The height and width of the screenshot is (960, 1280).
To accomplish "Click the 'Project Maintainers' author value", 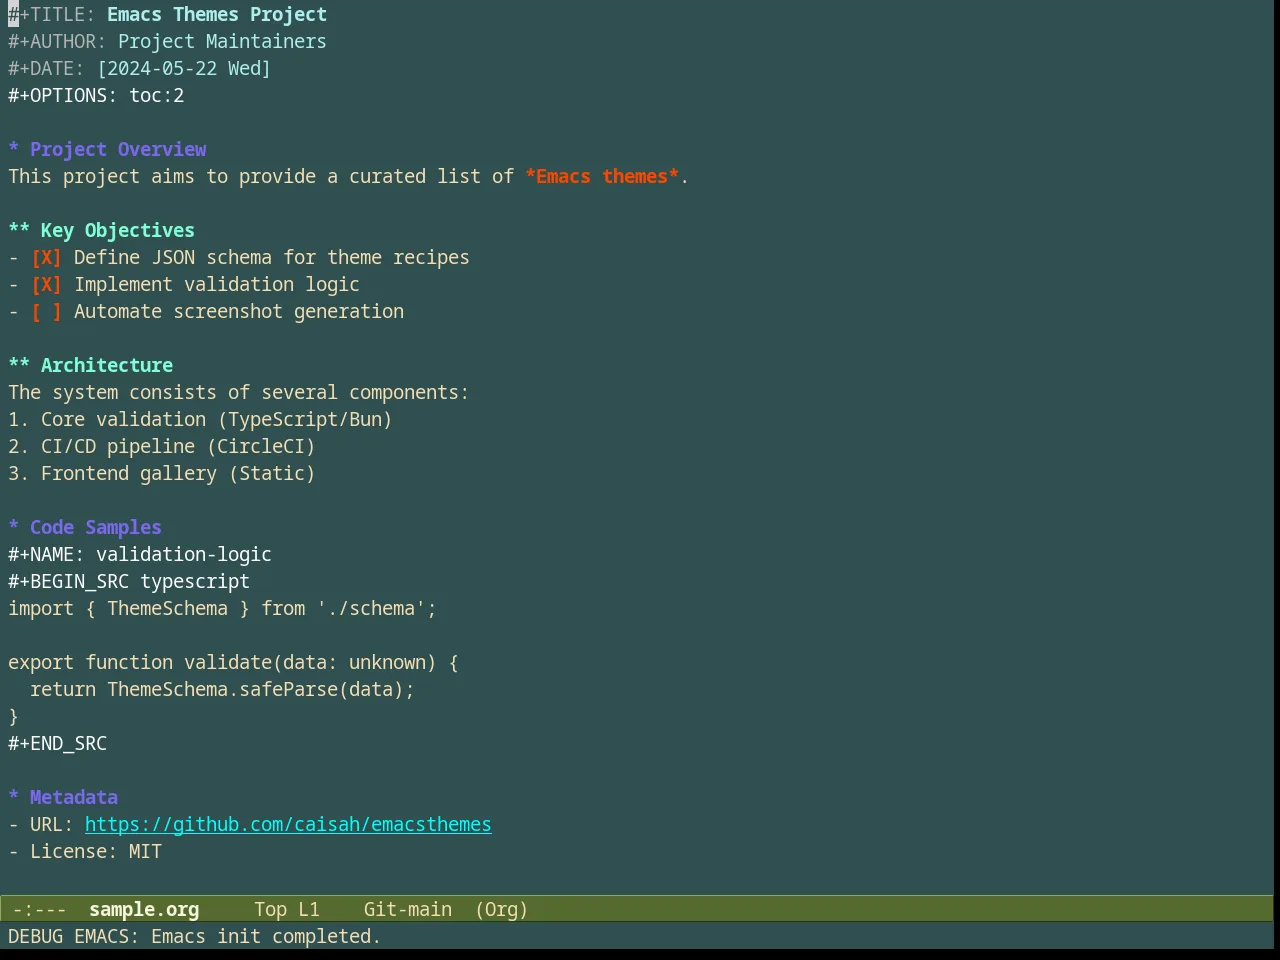I will (x=222, y=42).
